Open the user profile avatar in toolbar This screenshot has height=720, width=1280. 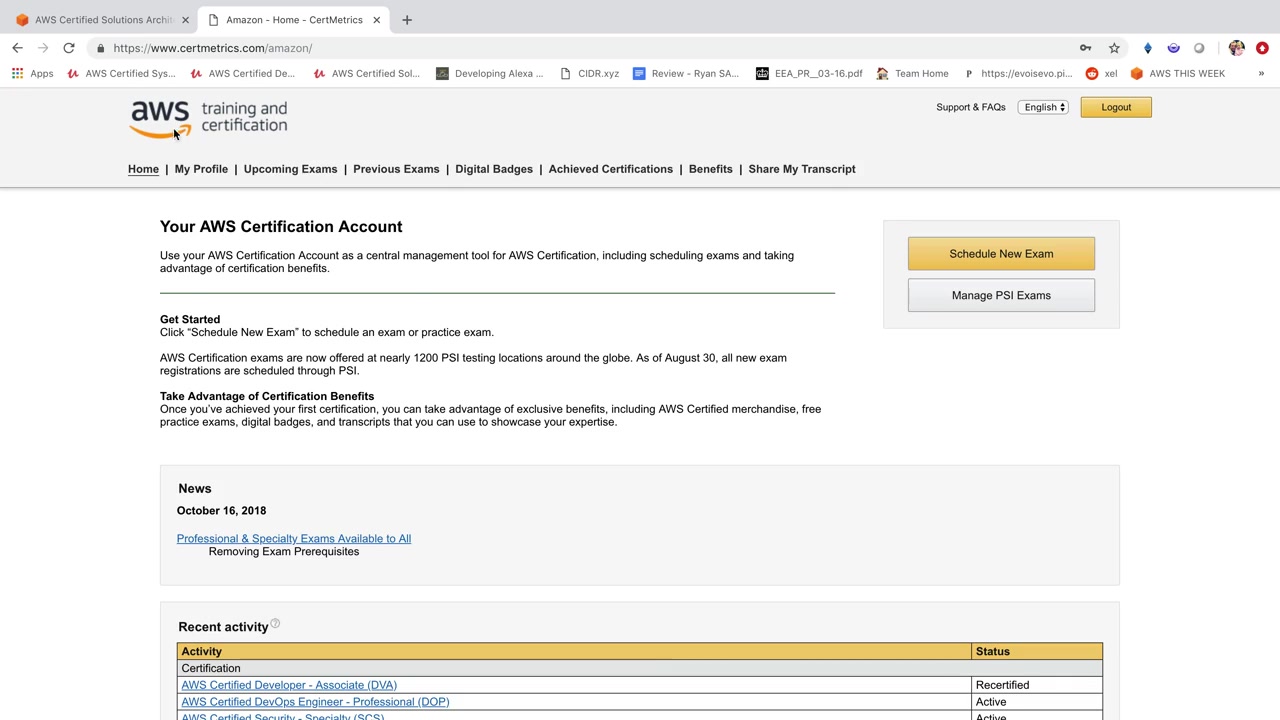1237,48
